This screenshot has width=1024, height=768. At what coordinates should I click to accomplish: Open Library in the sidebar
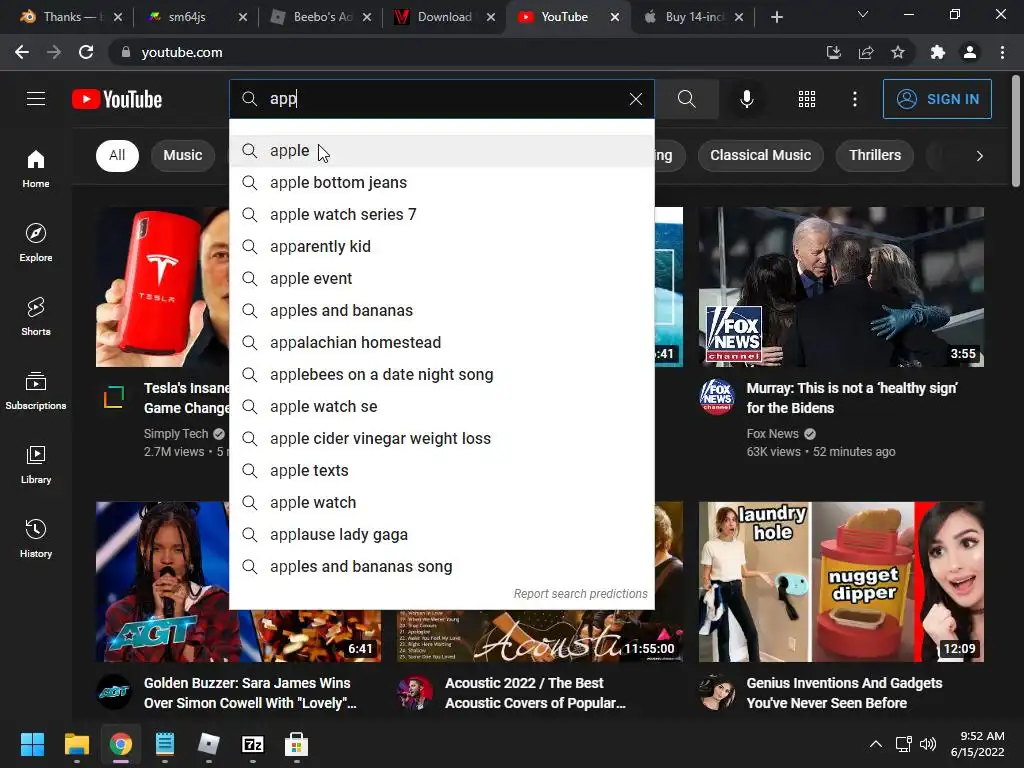point(36,464)
